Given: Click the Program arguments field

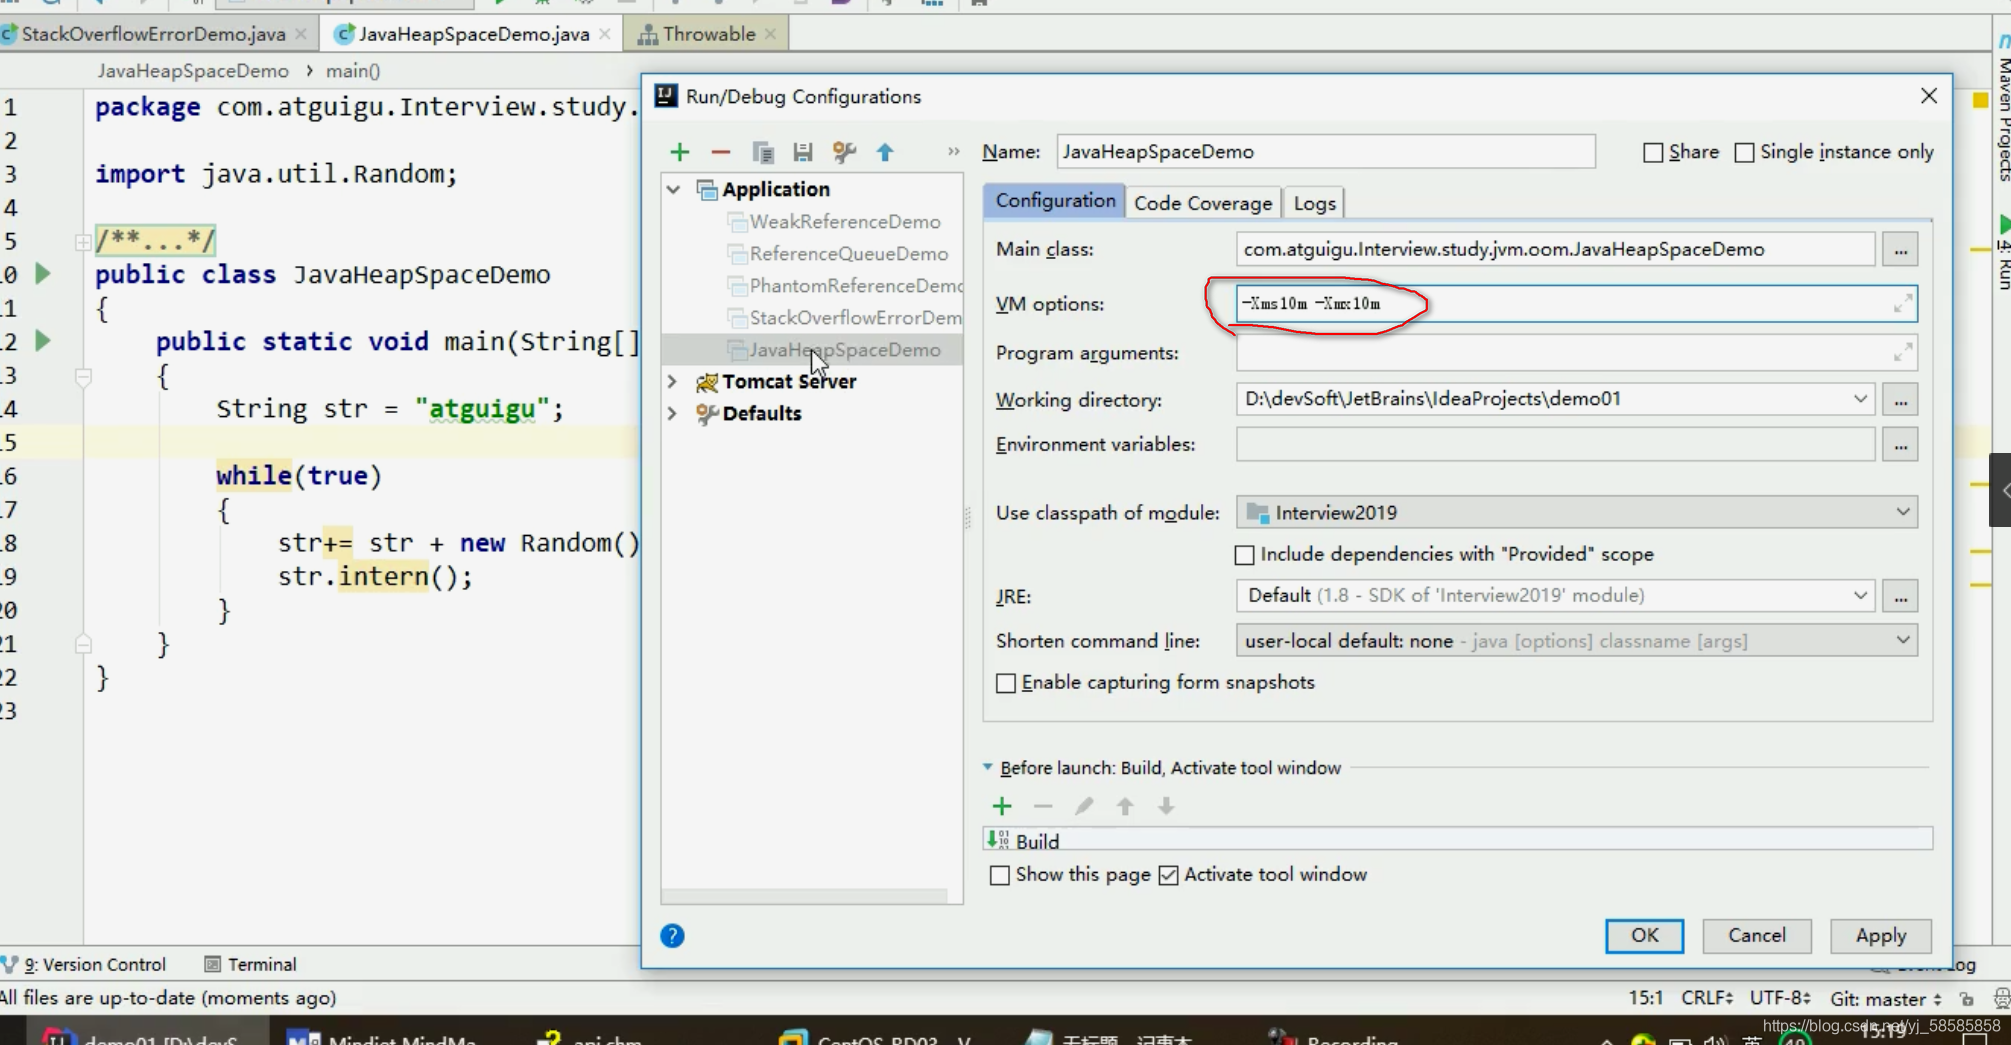Looking at the screenshot, I should (1576, 352).
